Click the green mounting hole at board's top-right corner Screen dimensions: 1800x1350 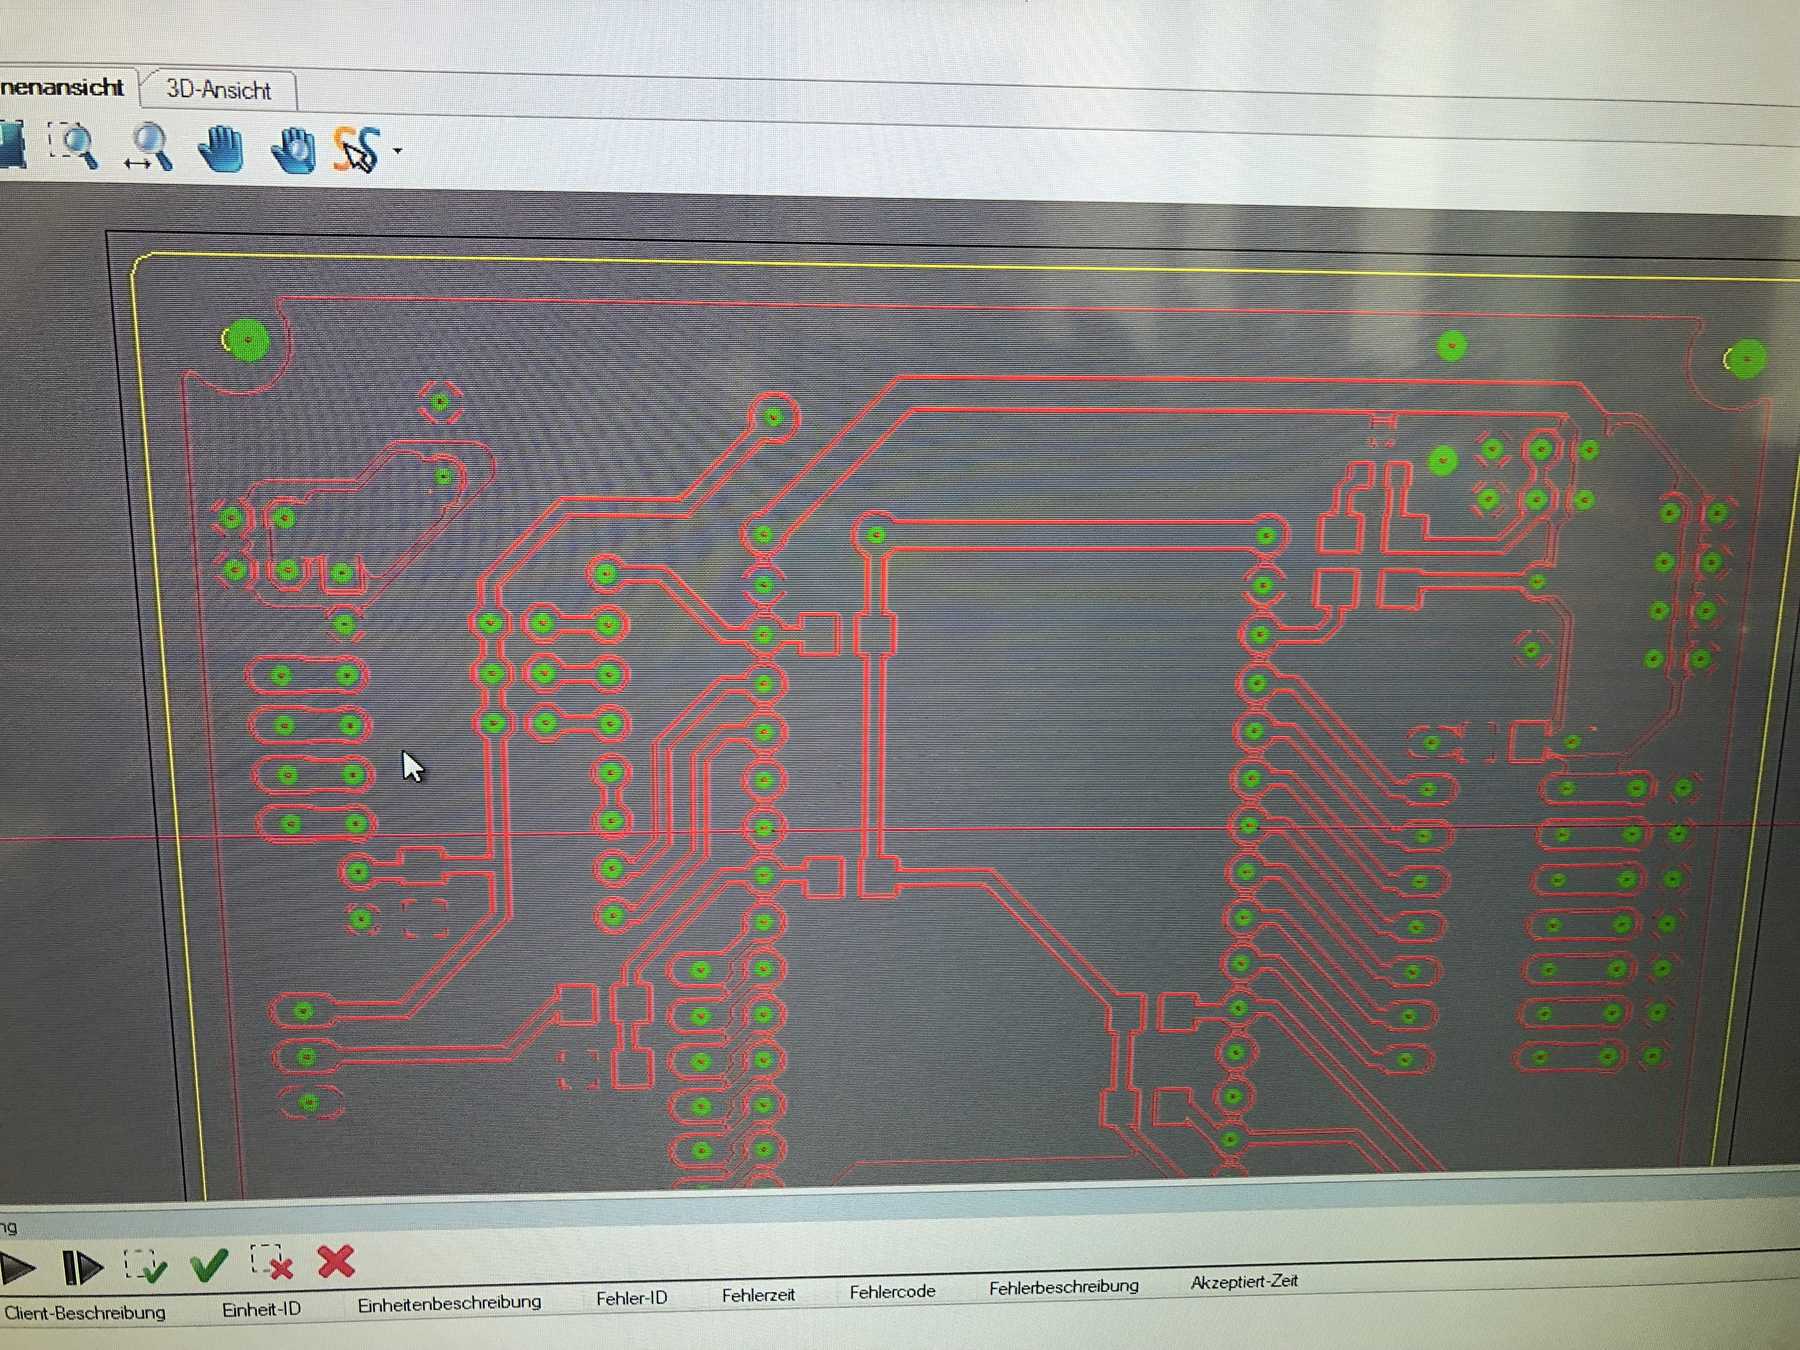[x=1745, y=360]
